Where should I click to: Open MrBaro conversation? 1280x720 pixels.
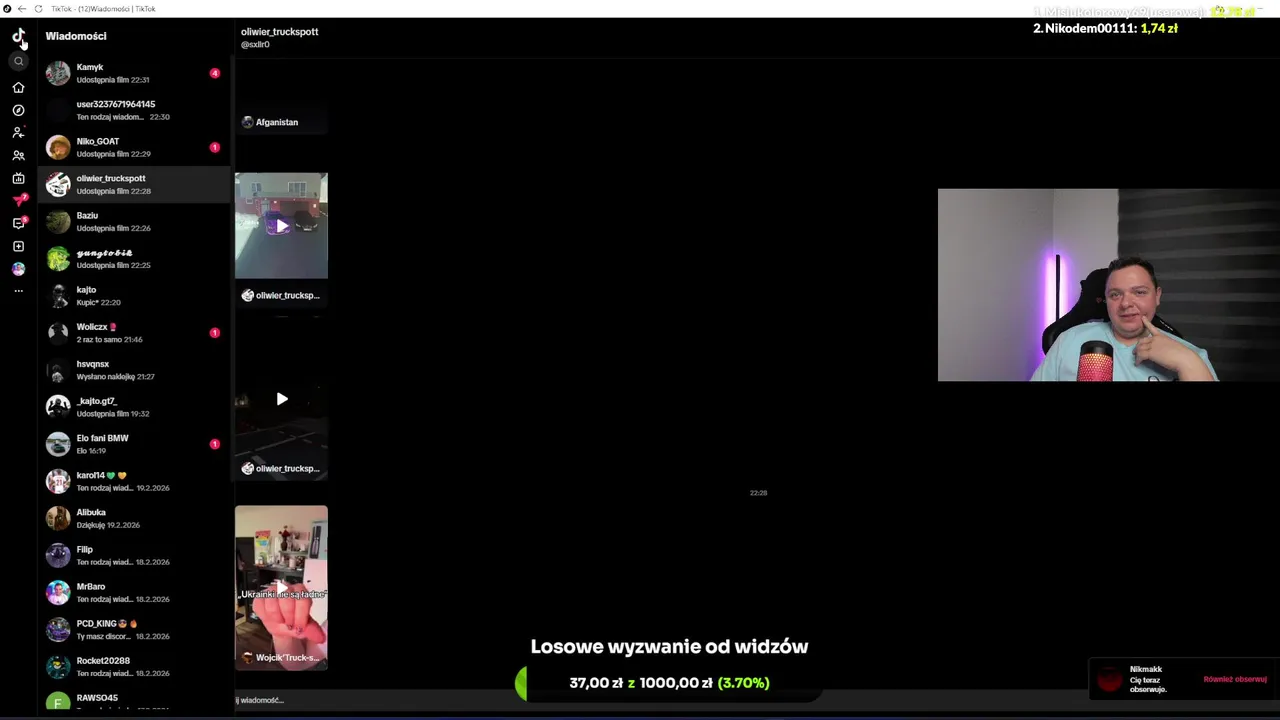coord(134,592)
